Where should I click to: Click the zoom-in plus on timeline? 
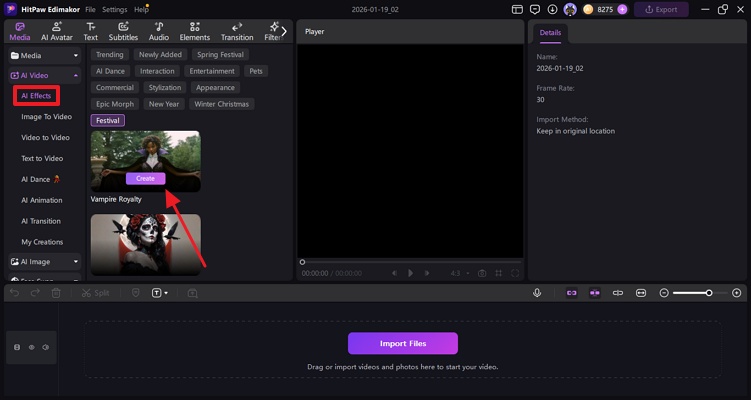[737, 293]
